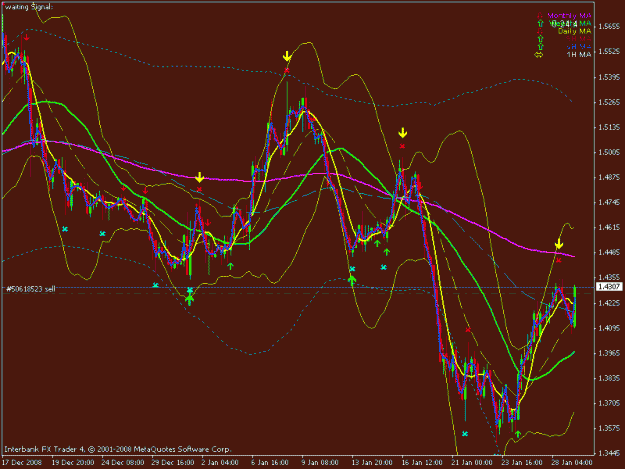Click the green up arrow beside Weekly MA

tap(540, 24)
